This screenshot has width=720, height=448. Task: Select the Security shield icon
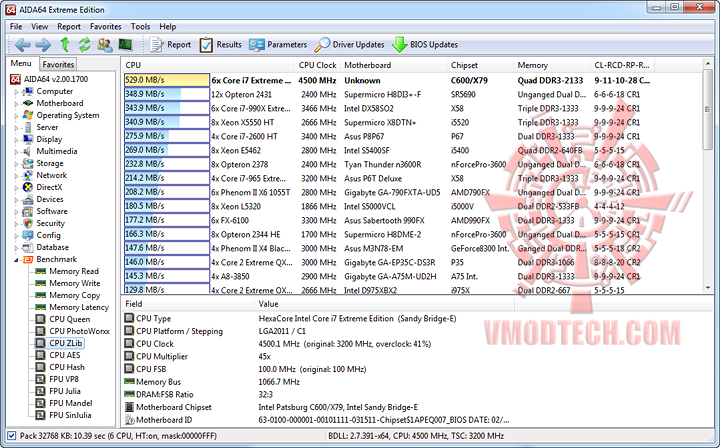28,223
